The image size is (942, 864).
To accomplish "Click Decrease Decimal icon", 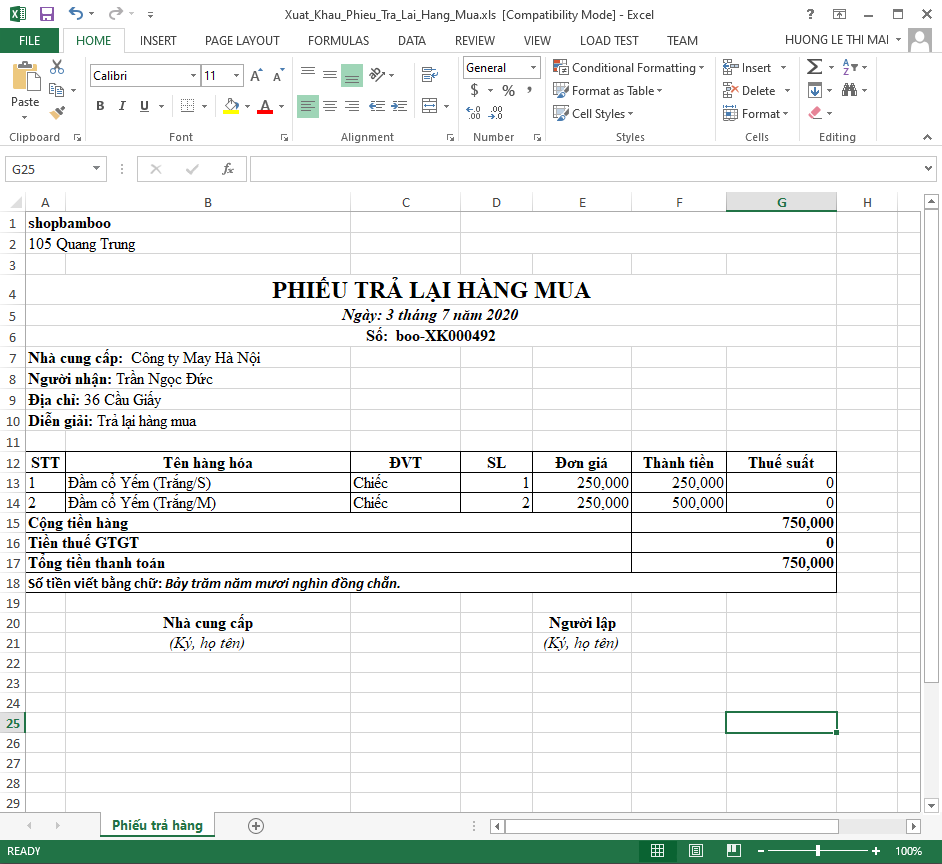I will click(496, 112).
